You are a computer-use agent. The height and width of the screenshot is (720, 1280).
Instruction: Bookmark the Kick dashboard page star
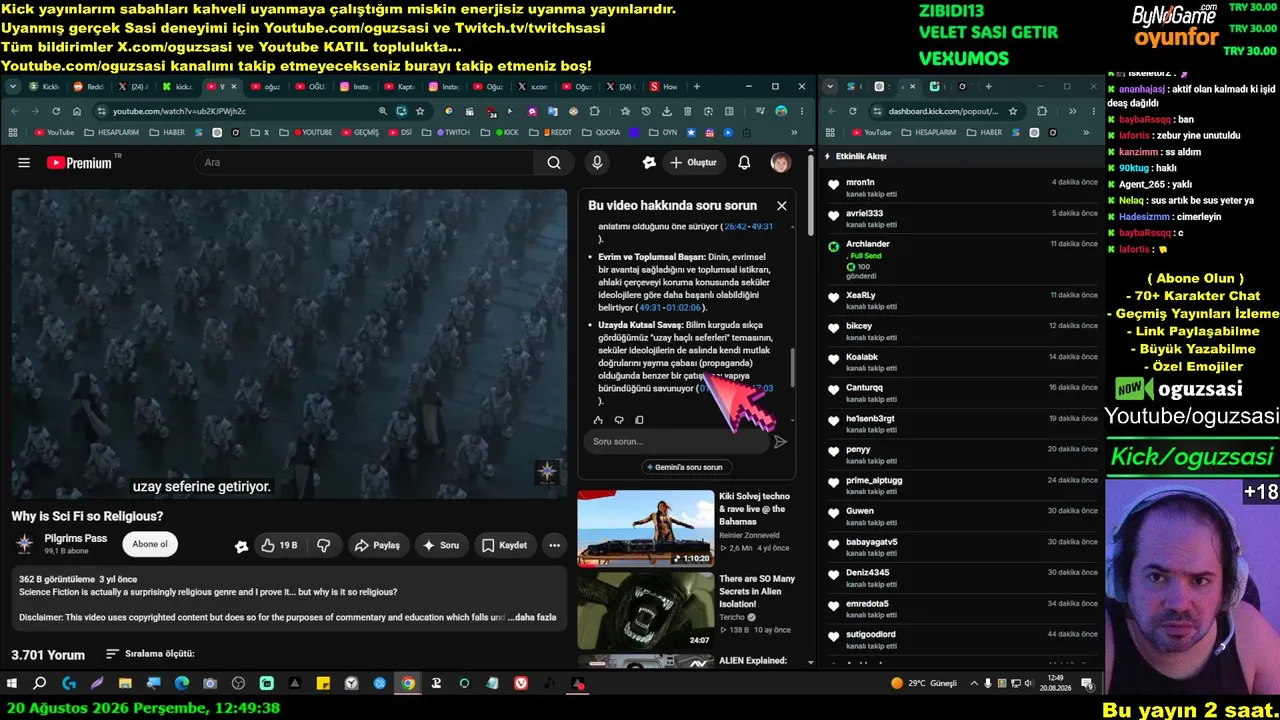tap(1013, 111)
